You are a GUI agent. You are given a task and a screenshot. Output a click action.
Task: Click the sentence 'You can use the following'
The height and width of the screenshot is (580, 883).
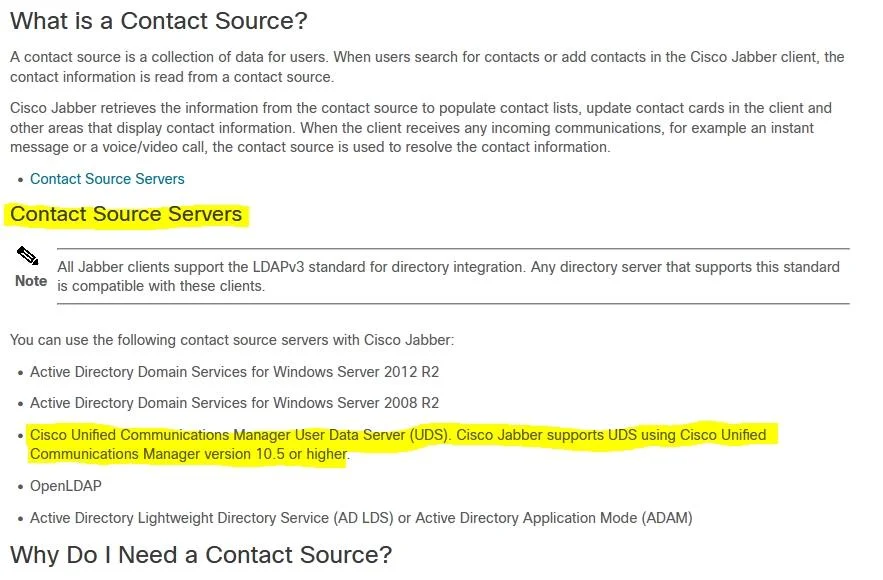coord(231,340)
